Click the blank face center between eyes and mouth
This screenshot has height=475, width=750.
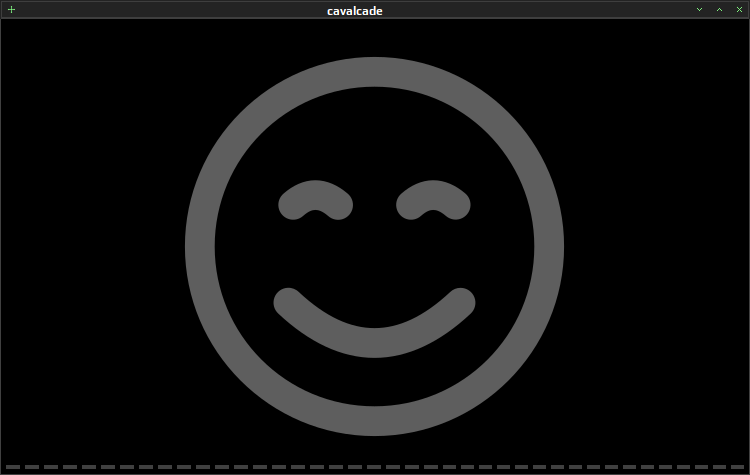click(x=375, y=254)
